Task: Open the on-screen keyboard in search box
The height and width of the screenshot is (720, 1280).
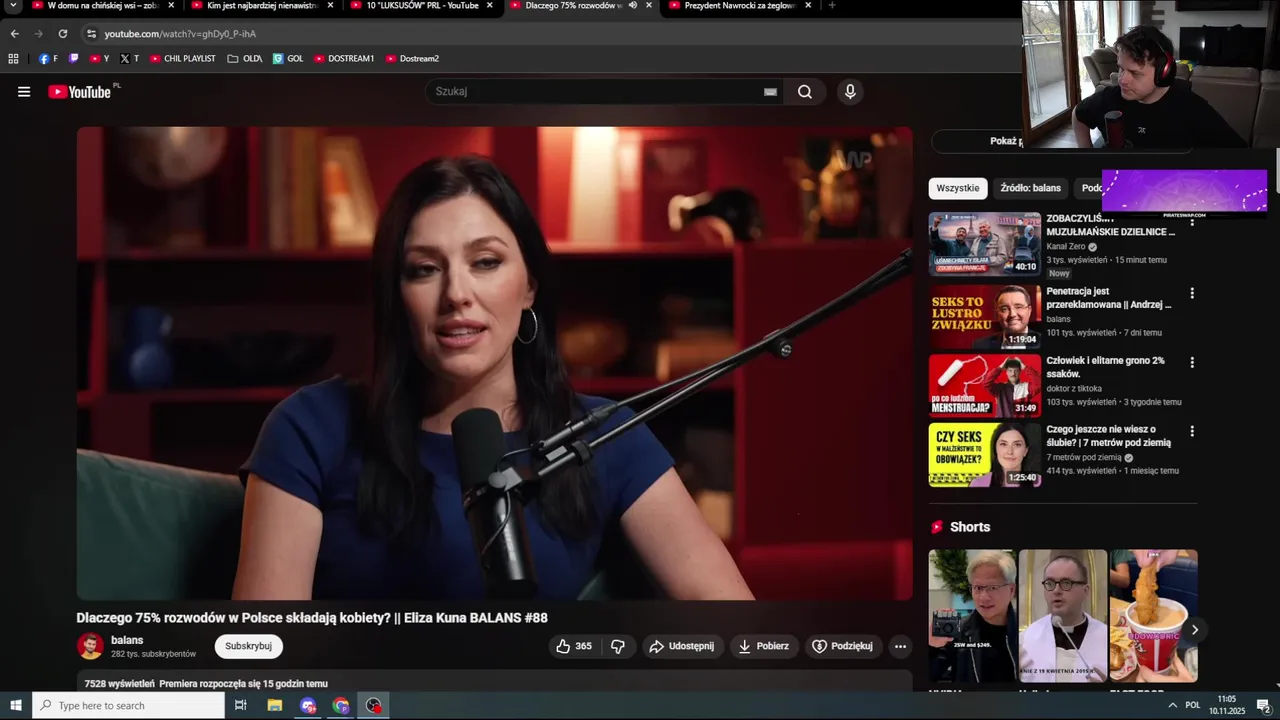Action: (x=770, y=92)
